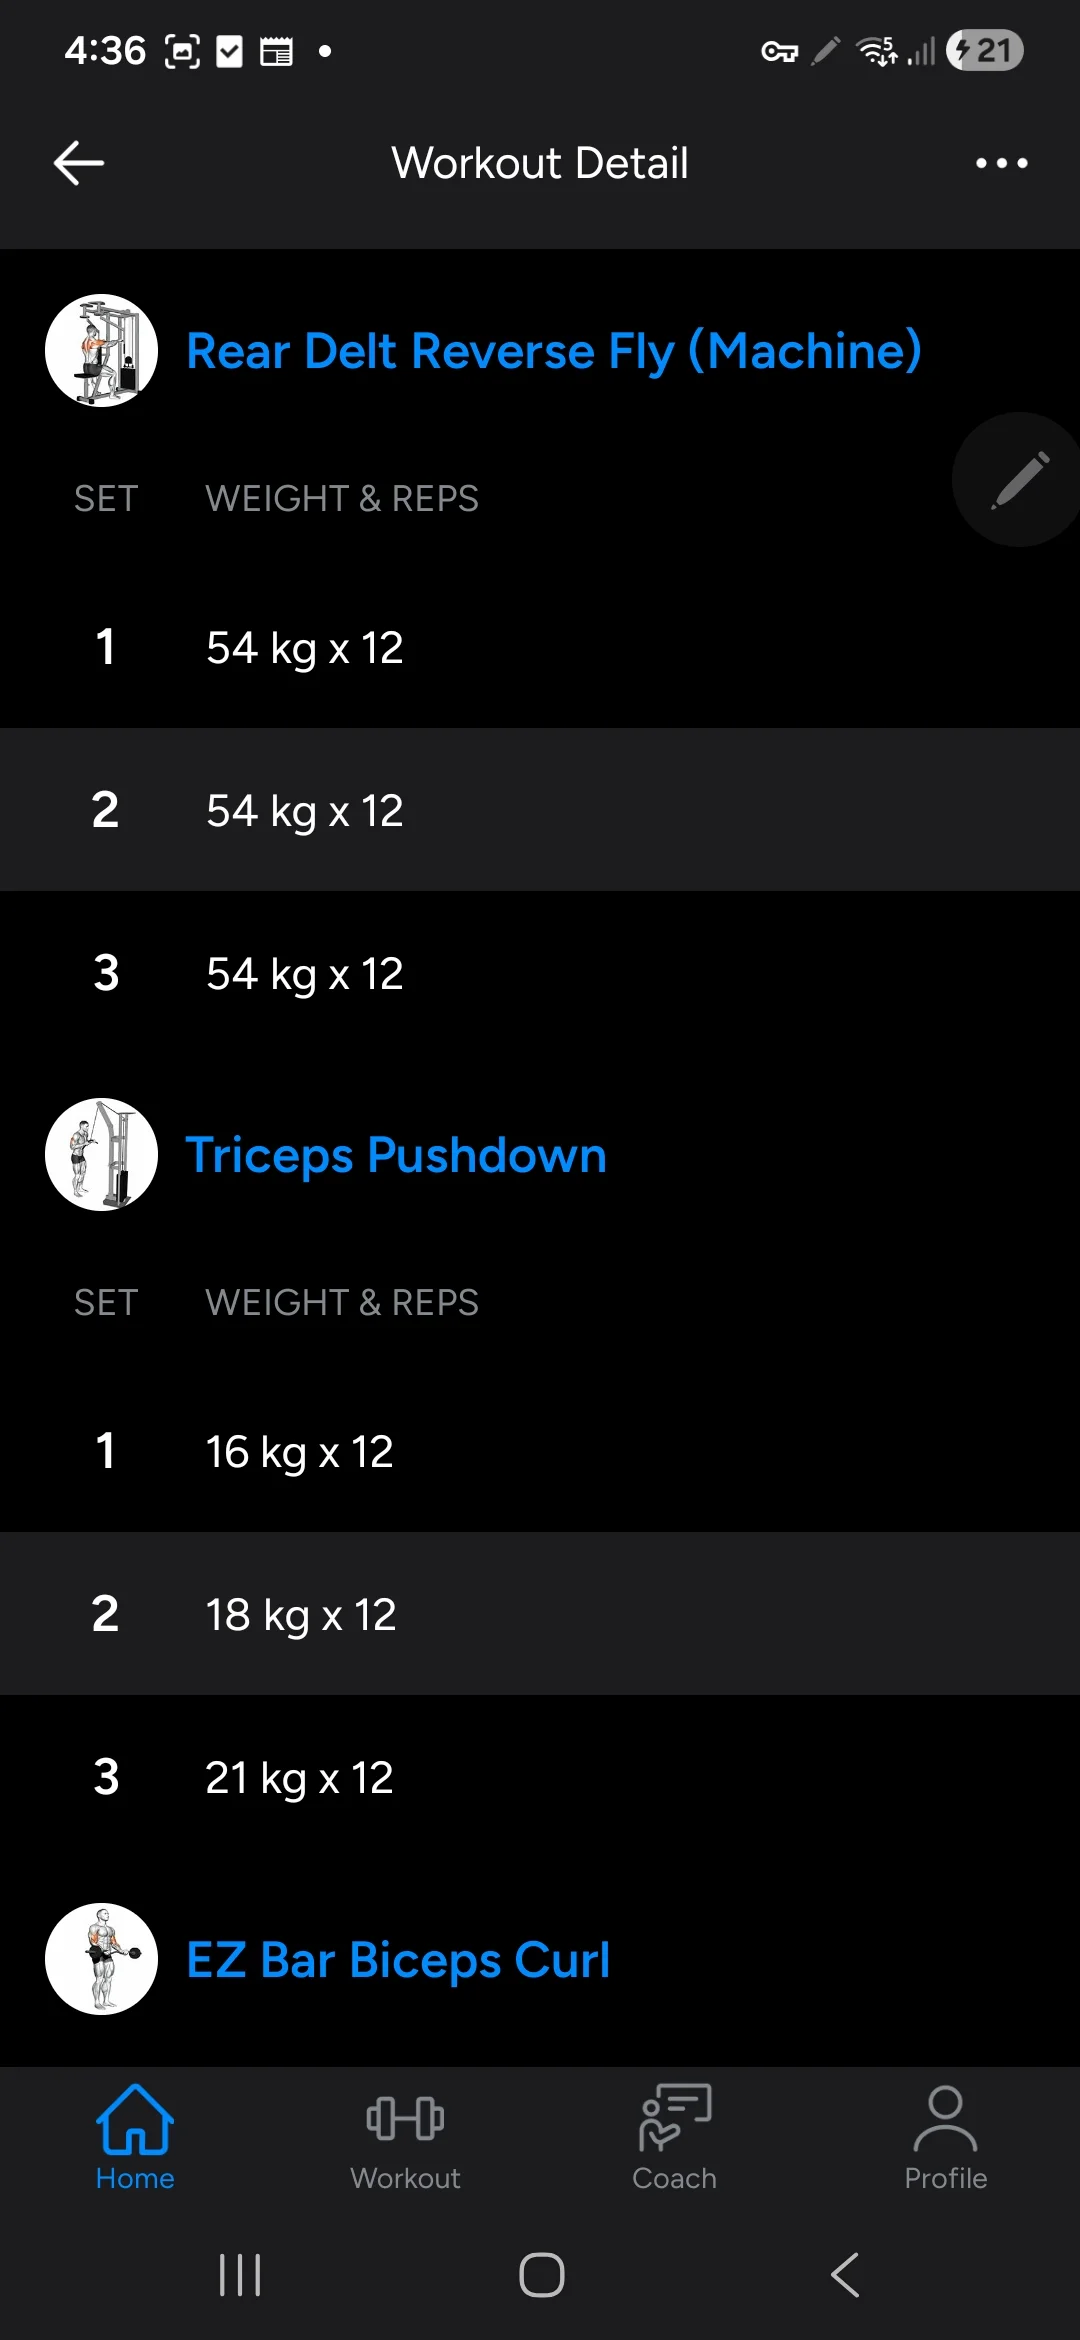Viewport: 1080px width, 2340px height.
Task: Open the Coach tab
Action: pyautogui.click(x=675, y=2136)
